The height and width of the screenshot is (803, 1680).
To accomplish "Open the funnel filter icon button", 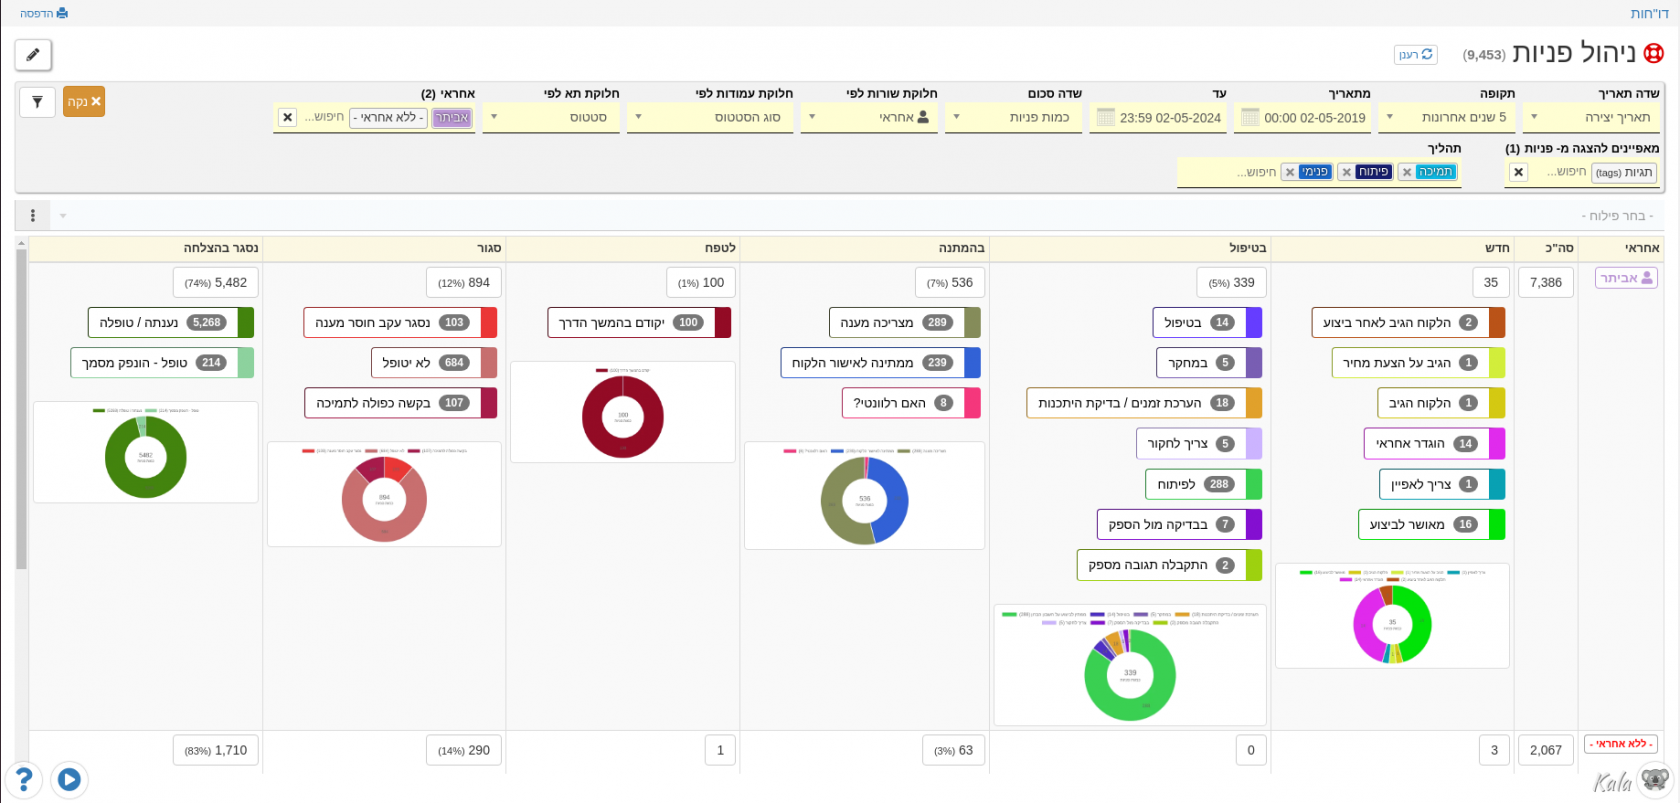I will click(x=37, y=102).
